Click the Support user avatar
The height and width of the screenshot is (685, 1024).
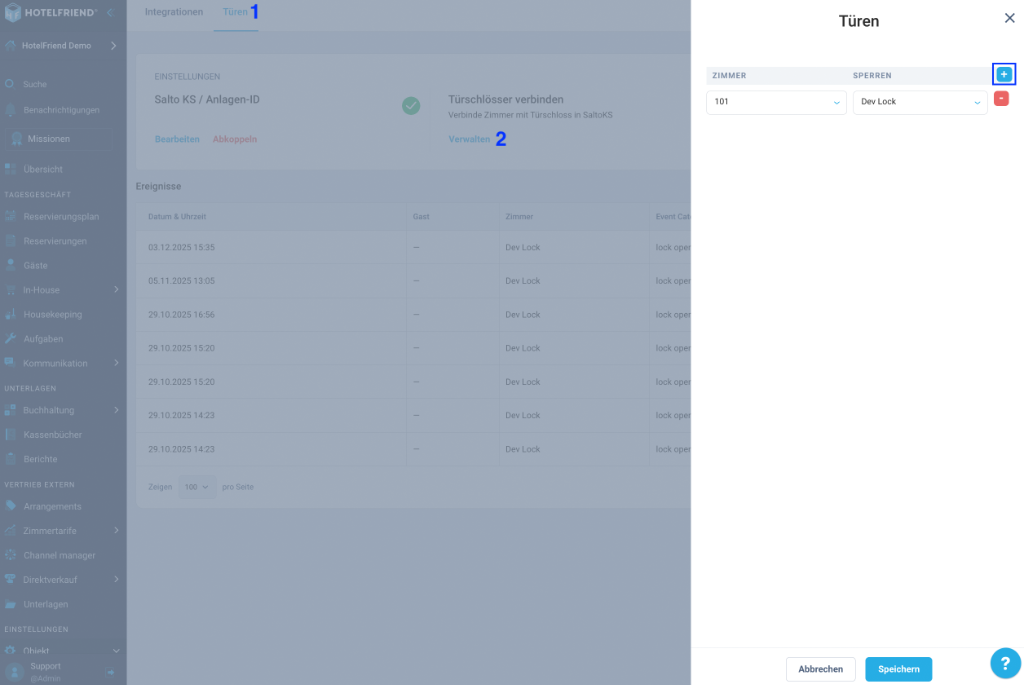14,672
